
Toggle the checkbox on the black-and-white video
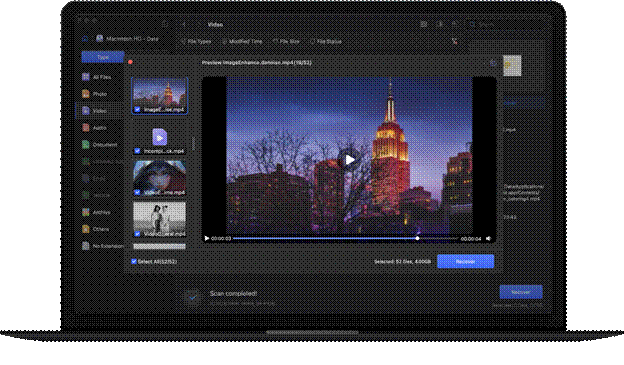tap(137, 234)
